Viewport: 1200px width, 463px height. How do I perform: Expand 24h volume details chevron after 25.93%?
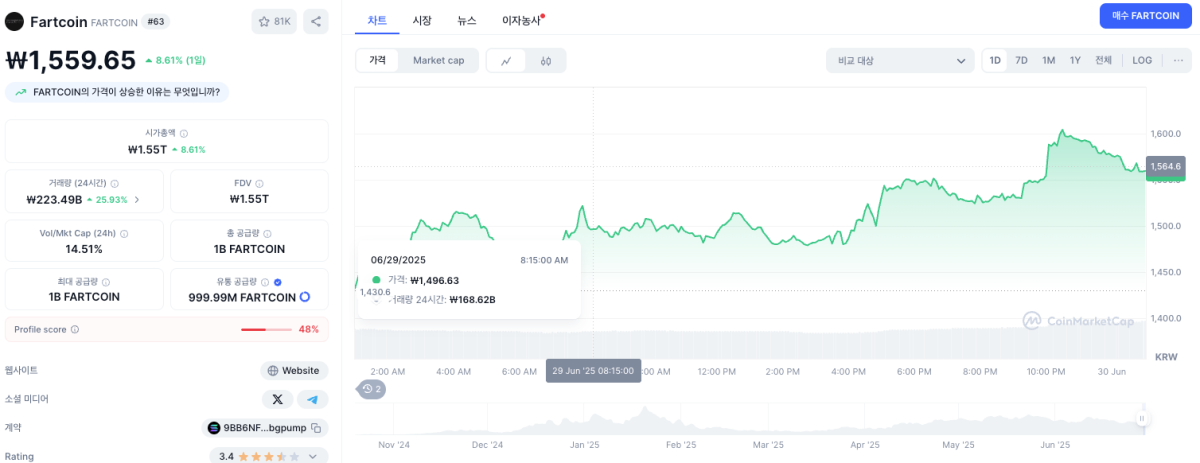pyautogui.click(x=136, y=199)
